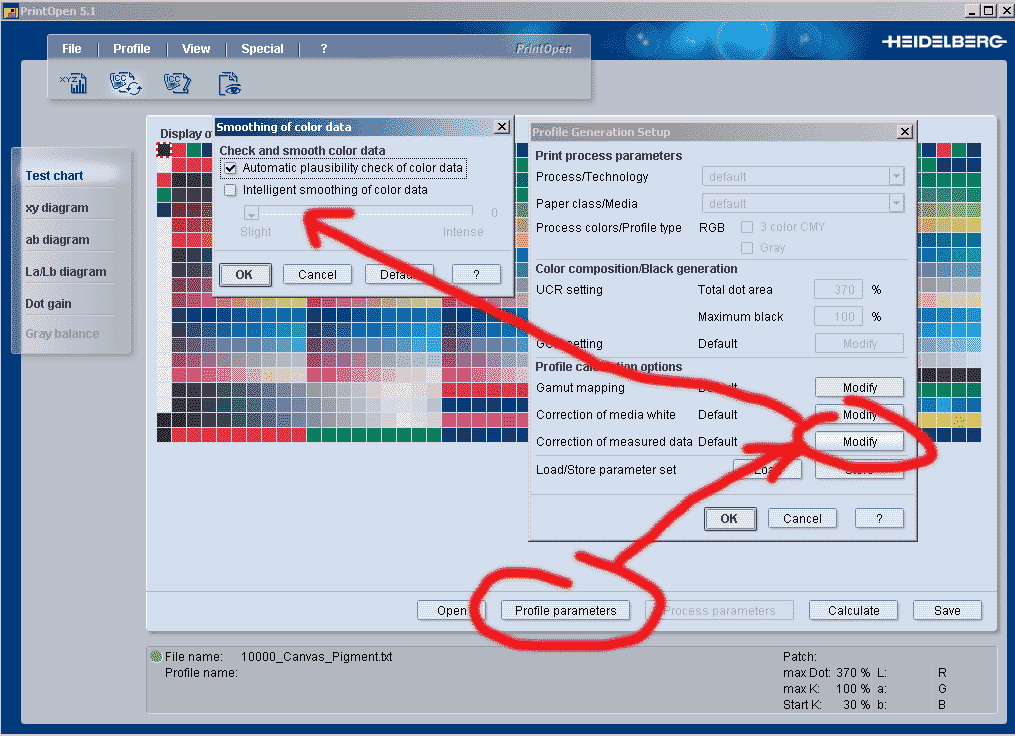Enable Intelligent smoothing of color data
Viewport: 1015px width, 736px height.
[x=230, y=190]
